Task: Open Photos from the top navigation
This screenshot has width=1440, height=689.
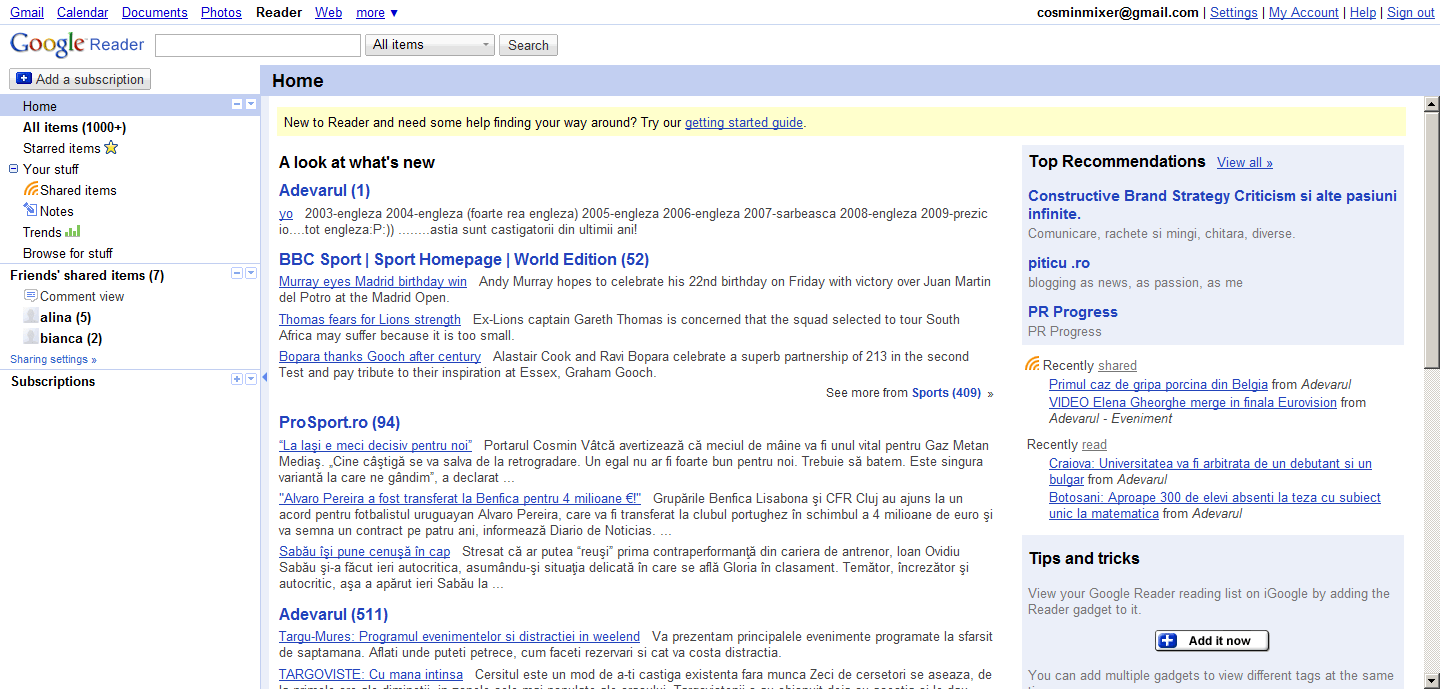Action: pos(221,13)
